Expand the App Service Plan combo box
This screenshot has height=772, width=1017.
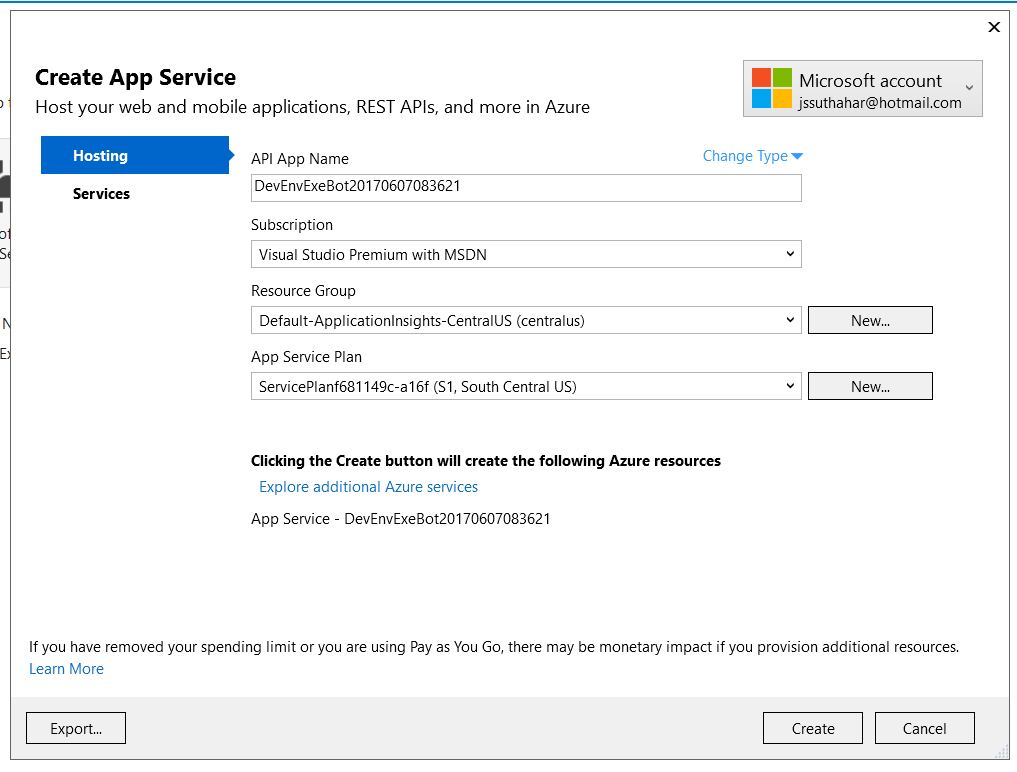point(526,387)
